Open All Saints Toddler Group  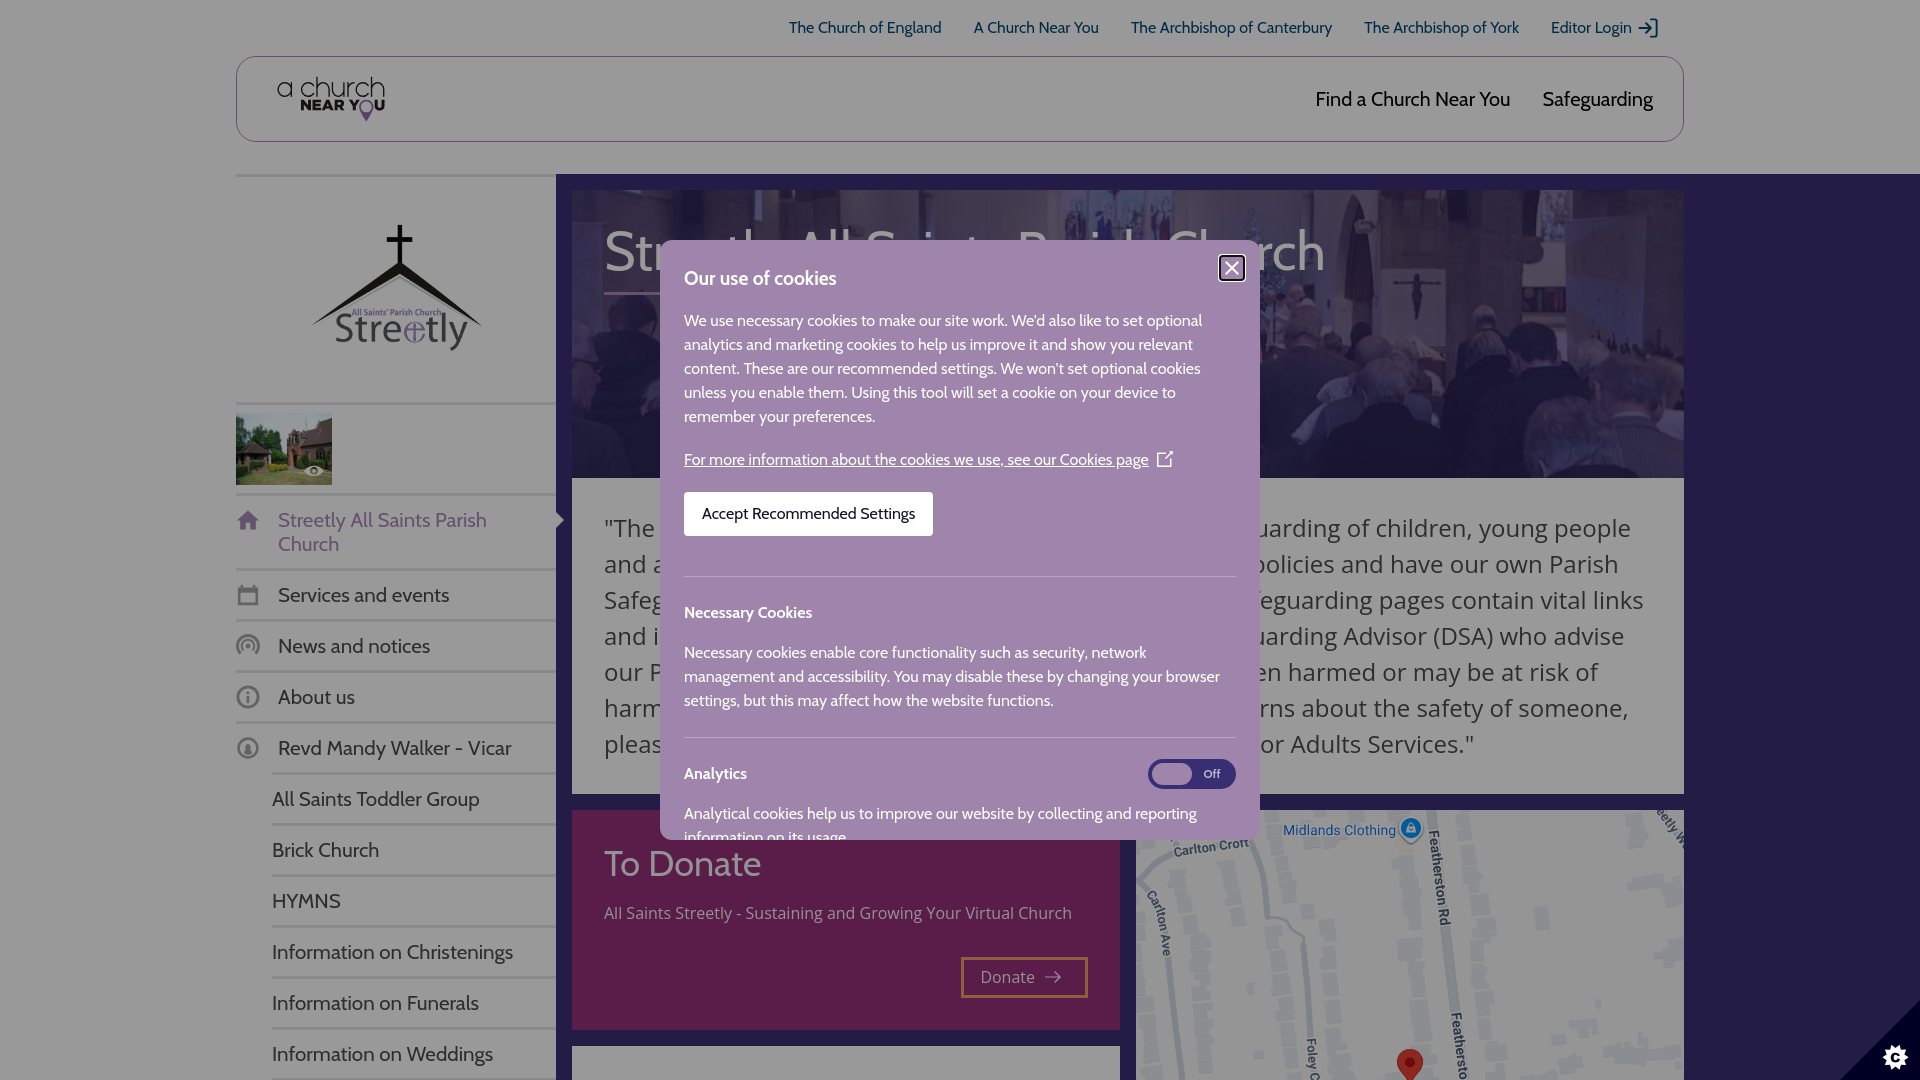pyautogui.click(x=375, y=799)
